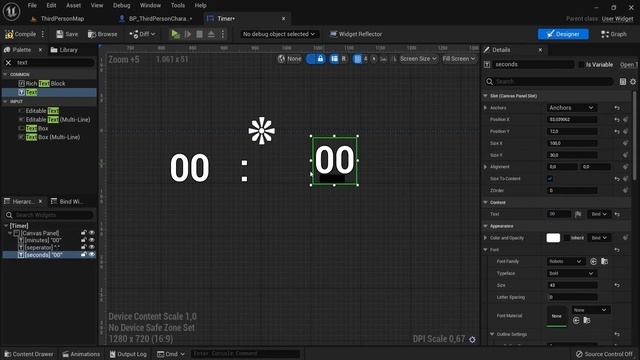640x360 pixels.
Task: Open the Bind Widgets tab
Action: tap(67, 202)
